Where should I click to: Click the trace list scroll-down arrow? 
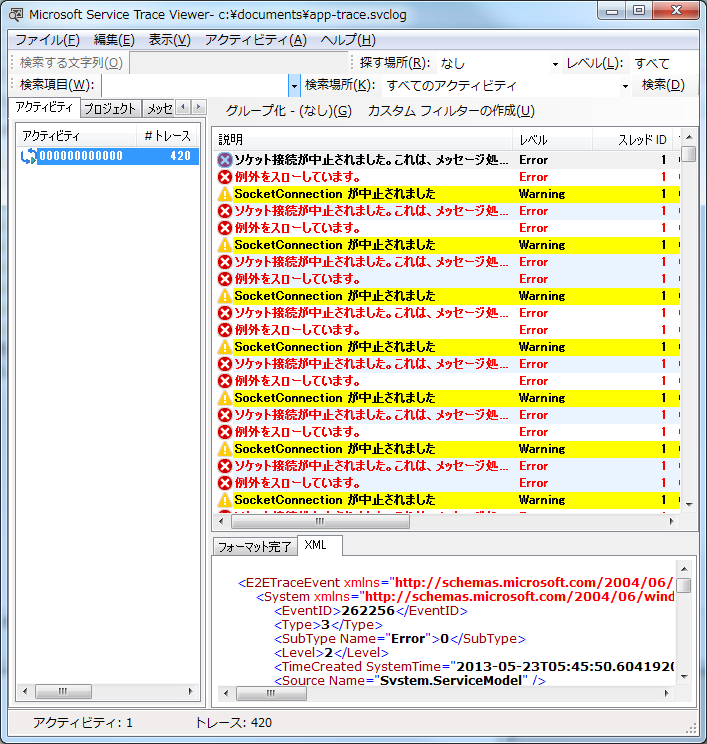pyautogui.click(x=689, y=504)
